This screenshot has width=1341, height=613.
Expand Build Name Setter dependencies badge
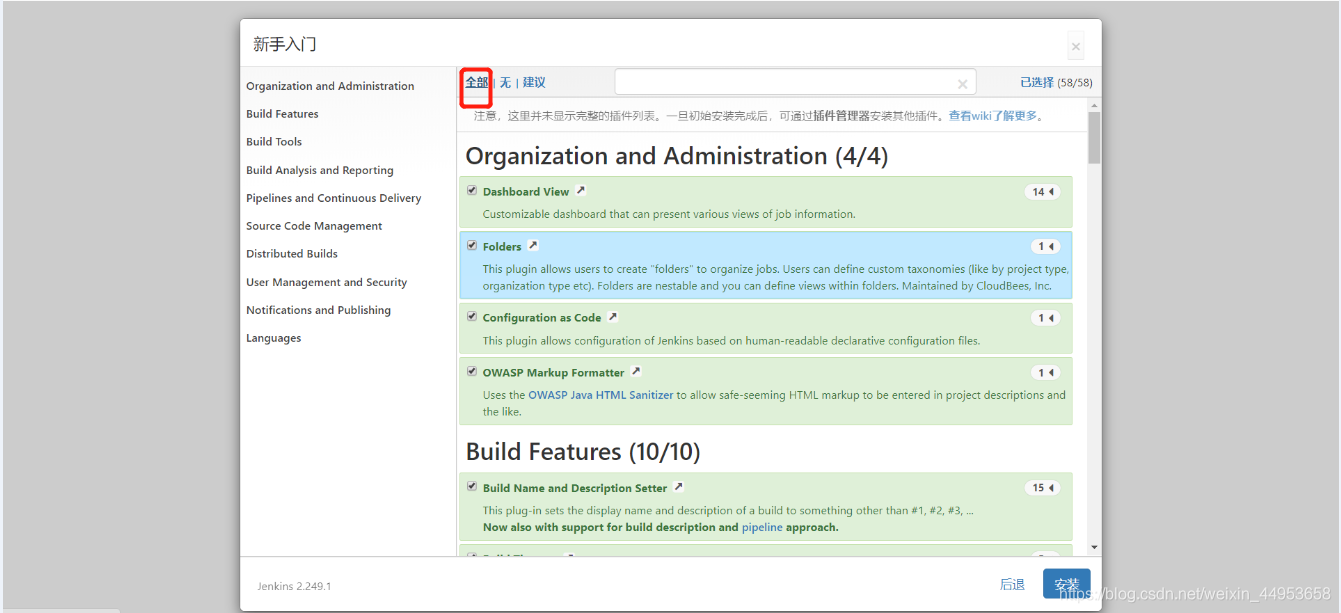1043,488
